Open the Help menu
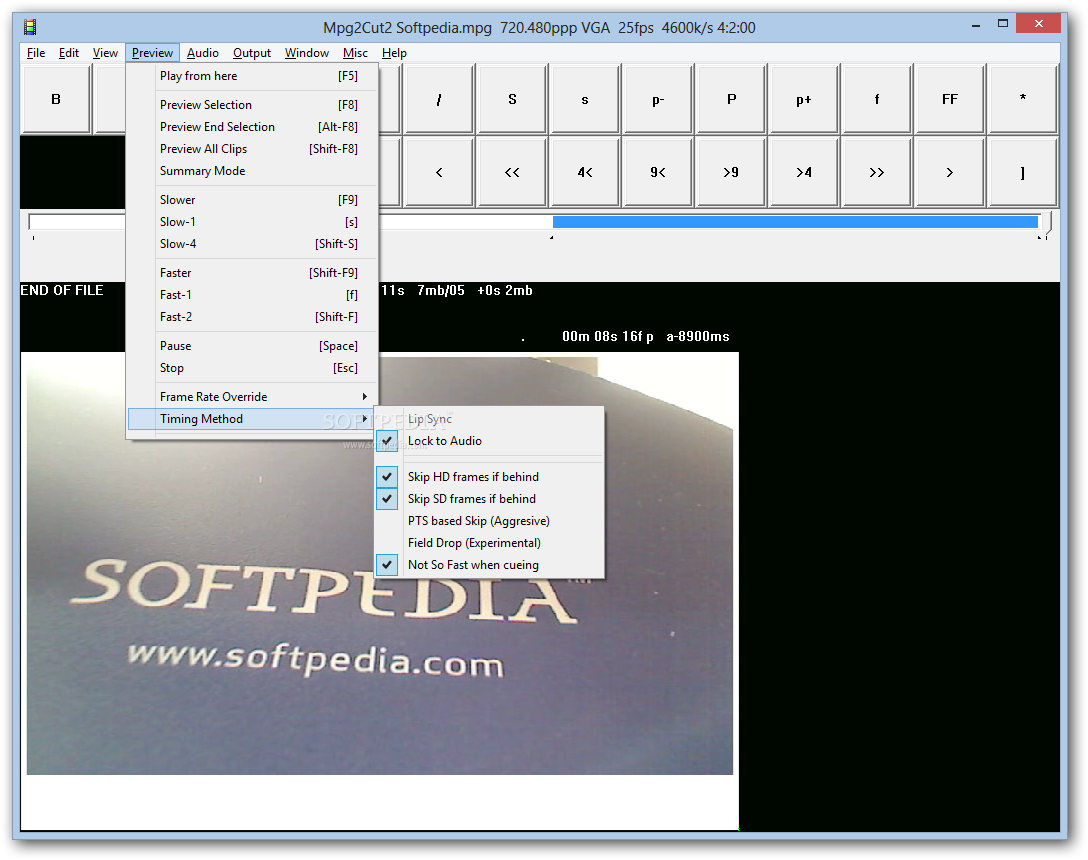The width and height of the screenshot is (1088, 860). coord(394,53)
